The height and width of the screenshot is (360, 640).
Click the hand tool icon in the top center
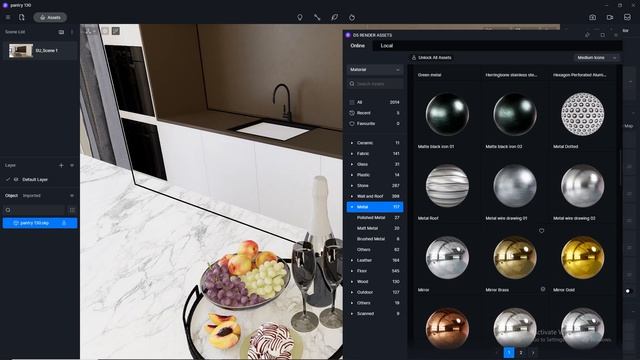pyautogui.click(x=352, y=18)
